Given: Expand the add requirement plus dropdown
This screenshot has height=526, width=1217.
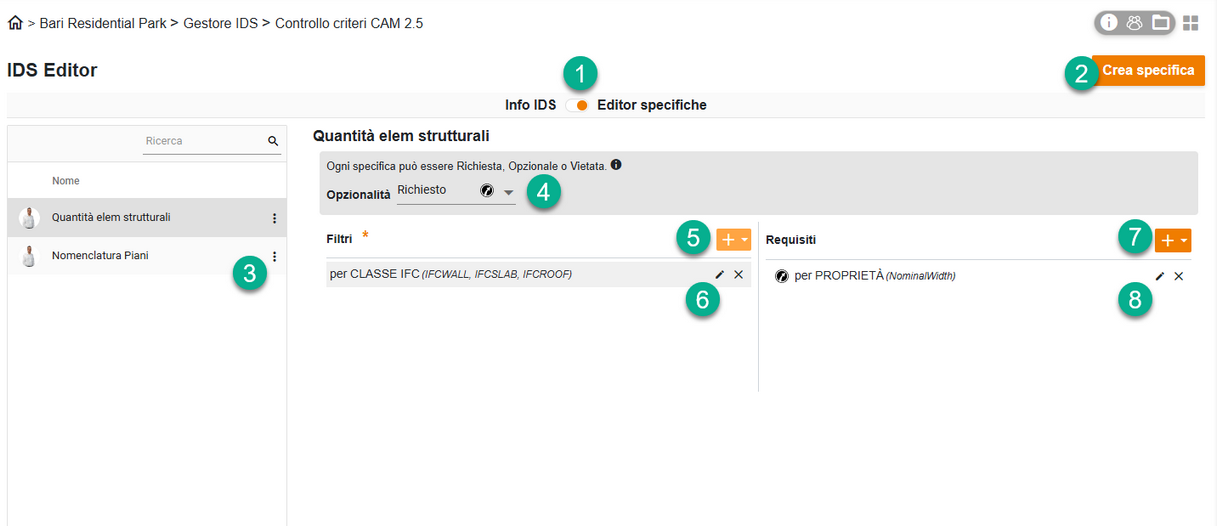Looking at the screenshot, I should pyautogui.click(x=1173, y=240).
